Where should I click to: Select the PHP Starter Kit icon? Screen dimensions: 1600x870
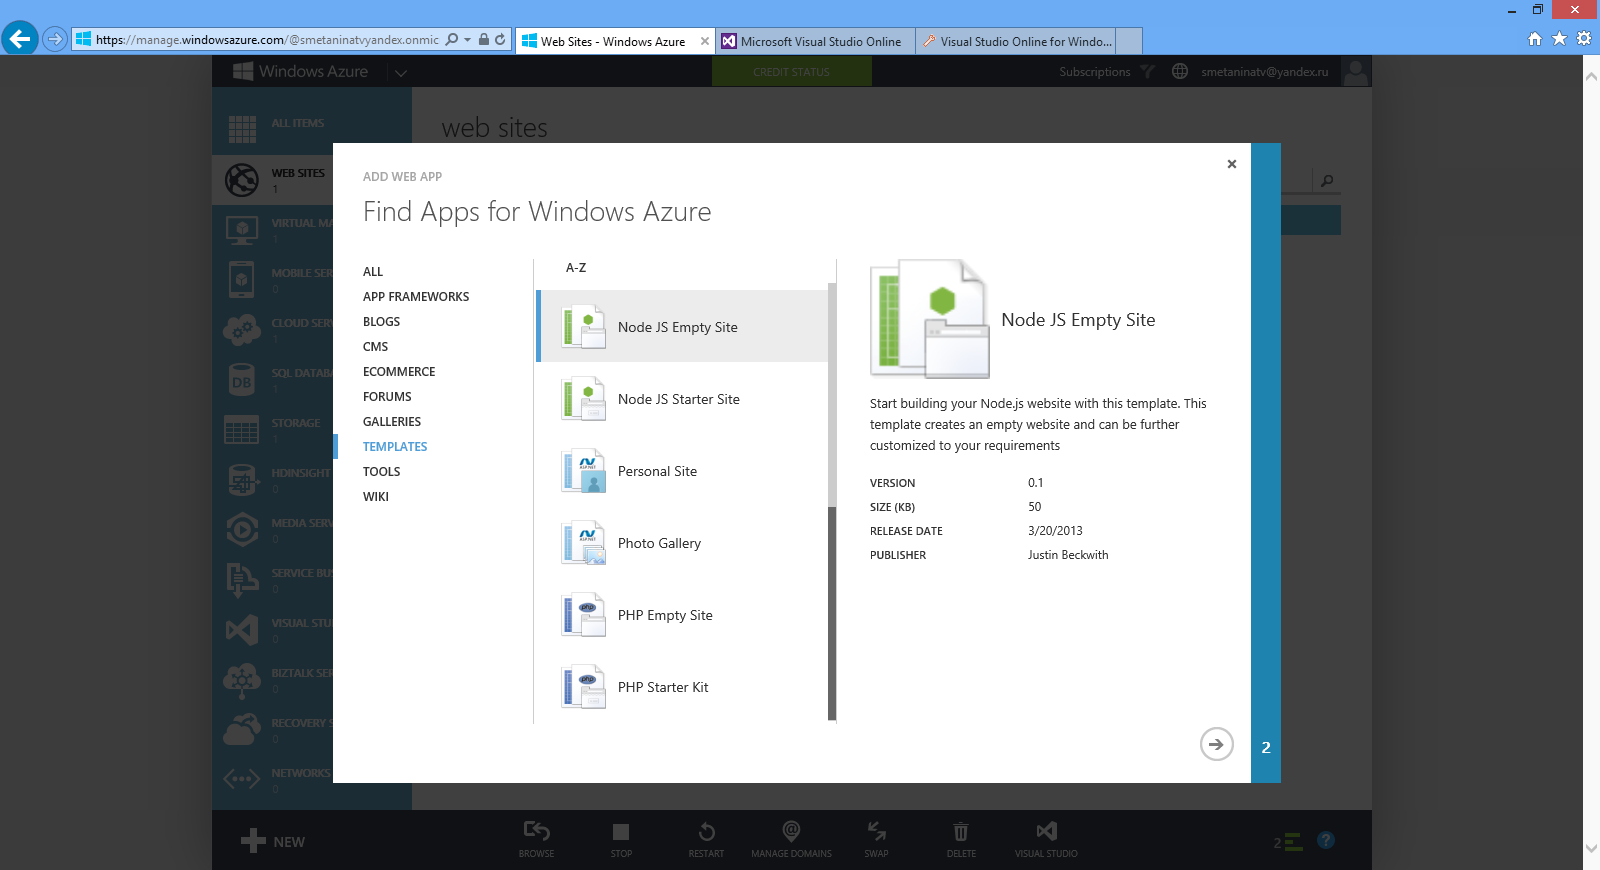[x=584, y=687]
